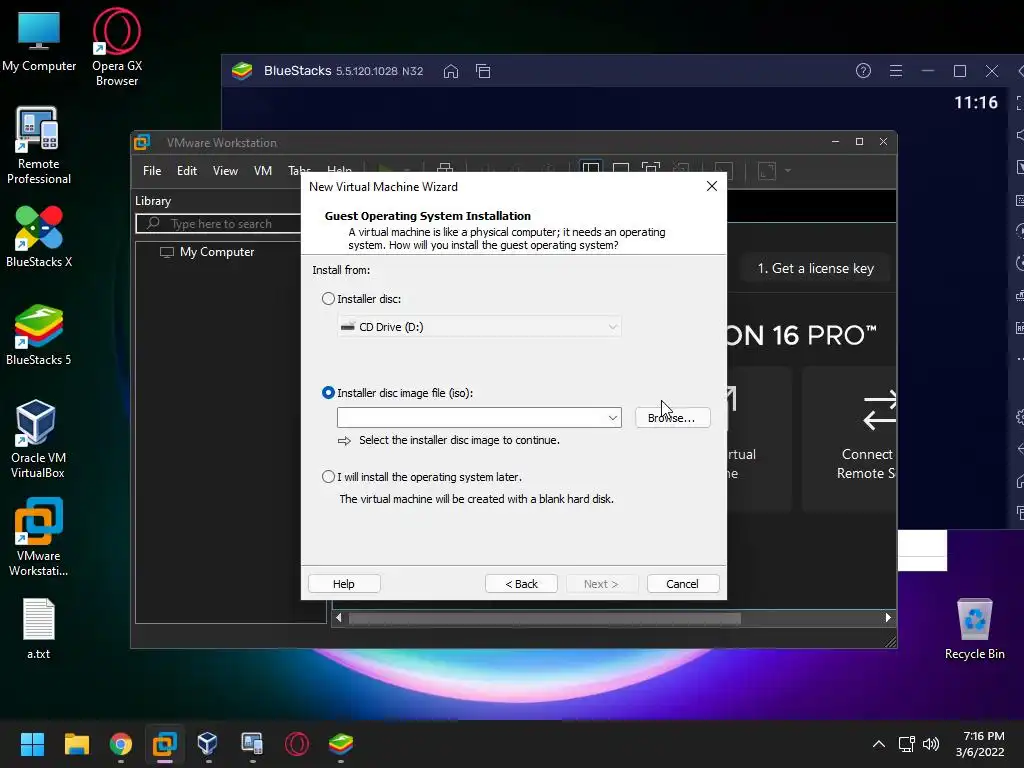Select the Installer disc radio button
The height and width of the screenshot is (768, 1024).
328,298
